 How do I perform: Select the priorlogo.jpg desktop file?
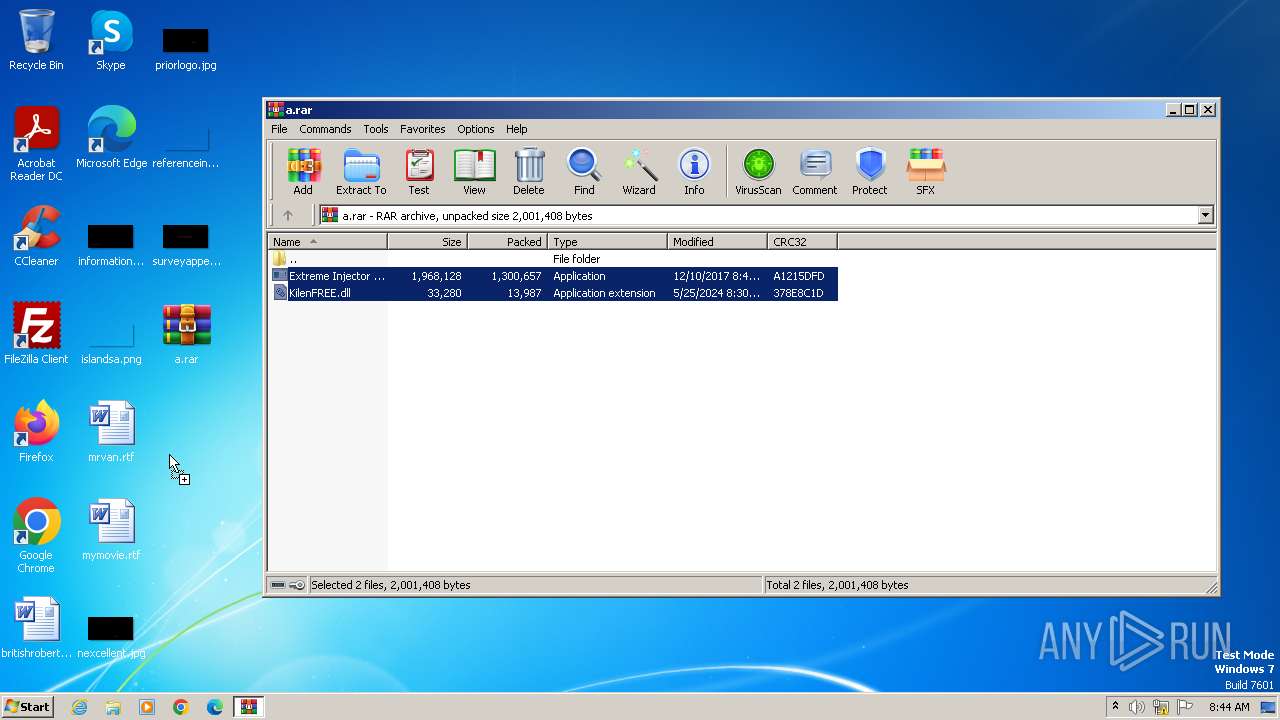(x=186, y=48)
